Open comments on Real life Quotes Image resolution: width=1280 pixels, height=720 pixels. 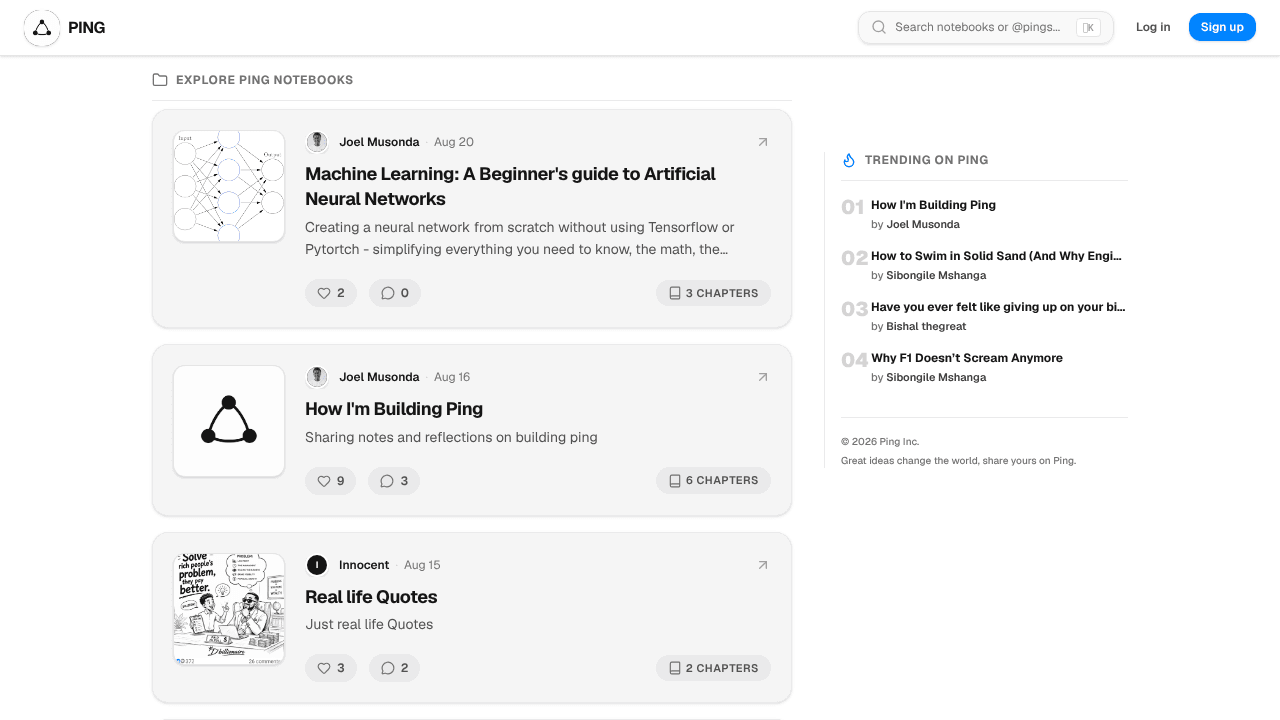tap(394, 668)
